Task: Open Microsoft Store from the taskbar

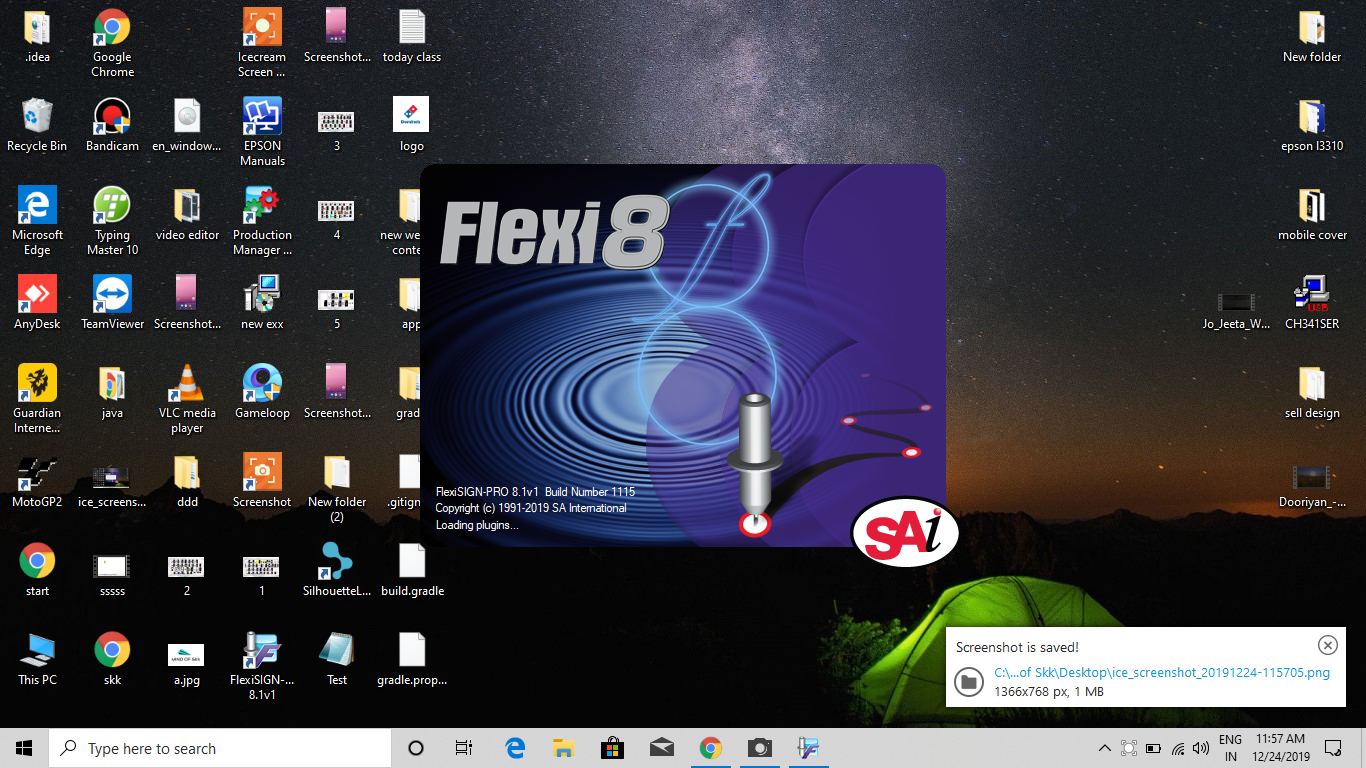Action: point(612,748)
